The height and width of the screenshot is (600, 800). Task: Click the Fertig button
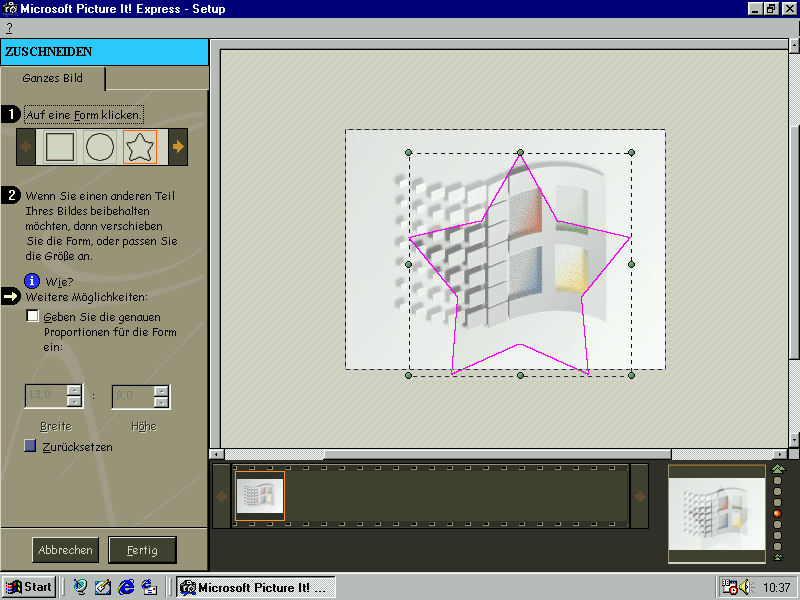142,550
